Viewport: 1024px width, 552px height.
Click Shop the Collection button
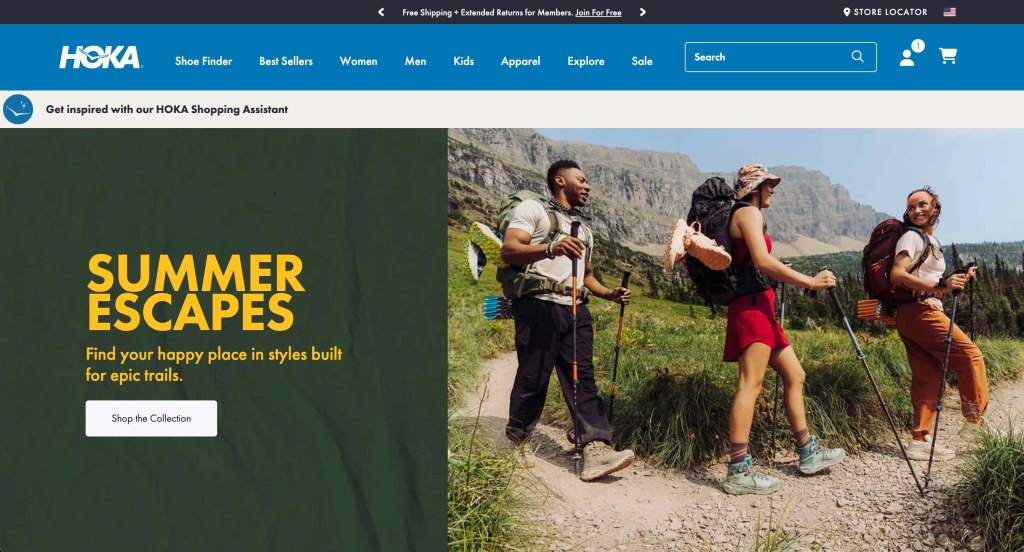[151, 418]
